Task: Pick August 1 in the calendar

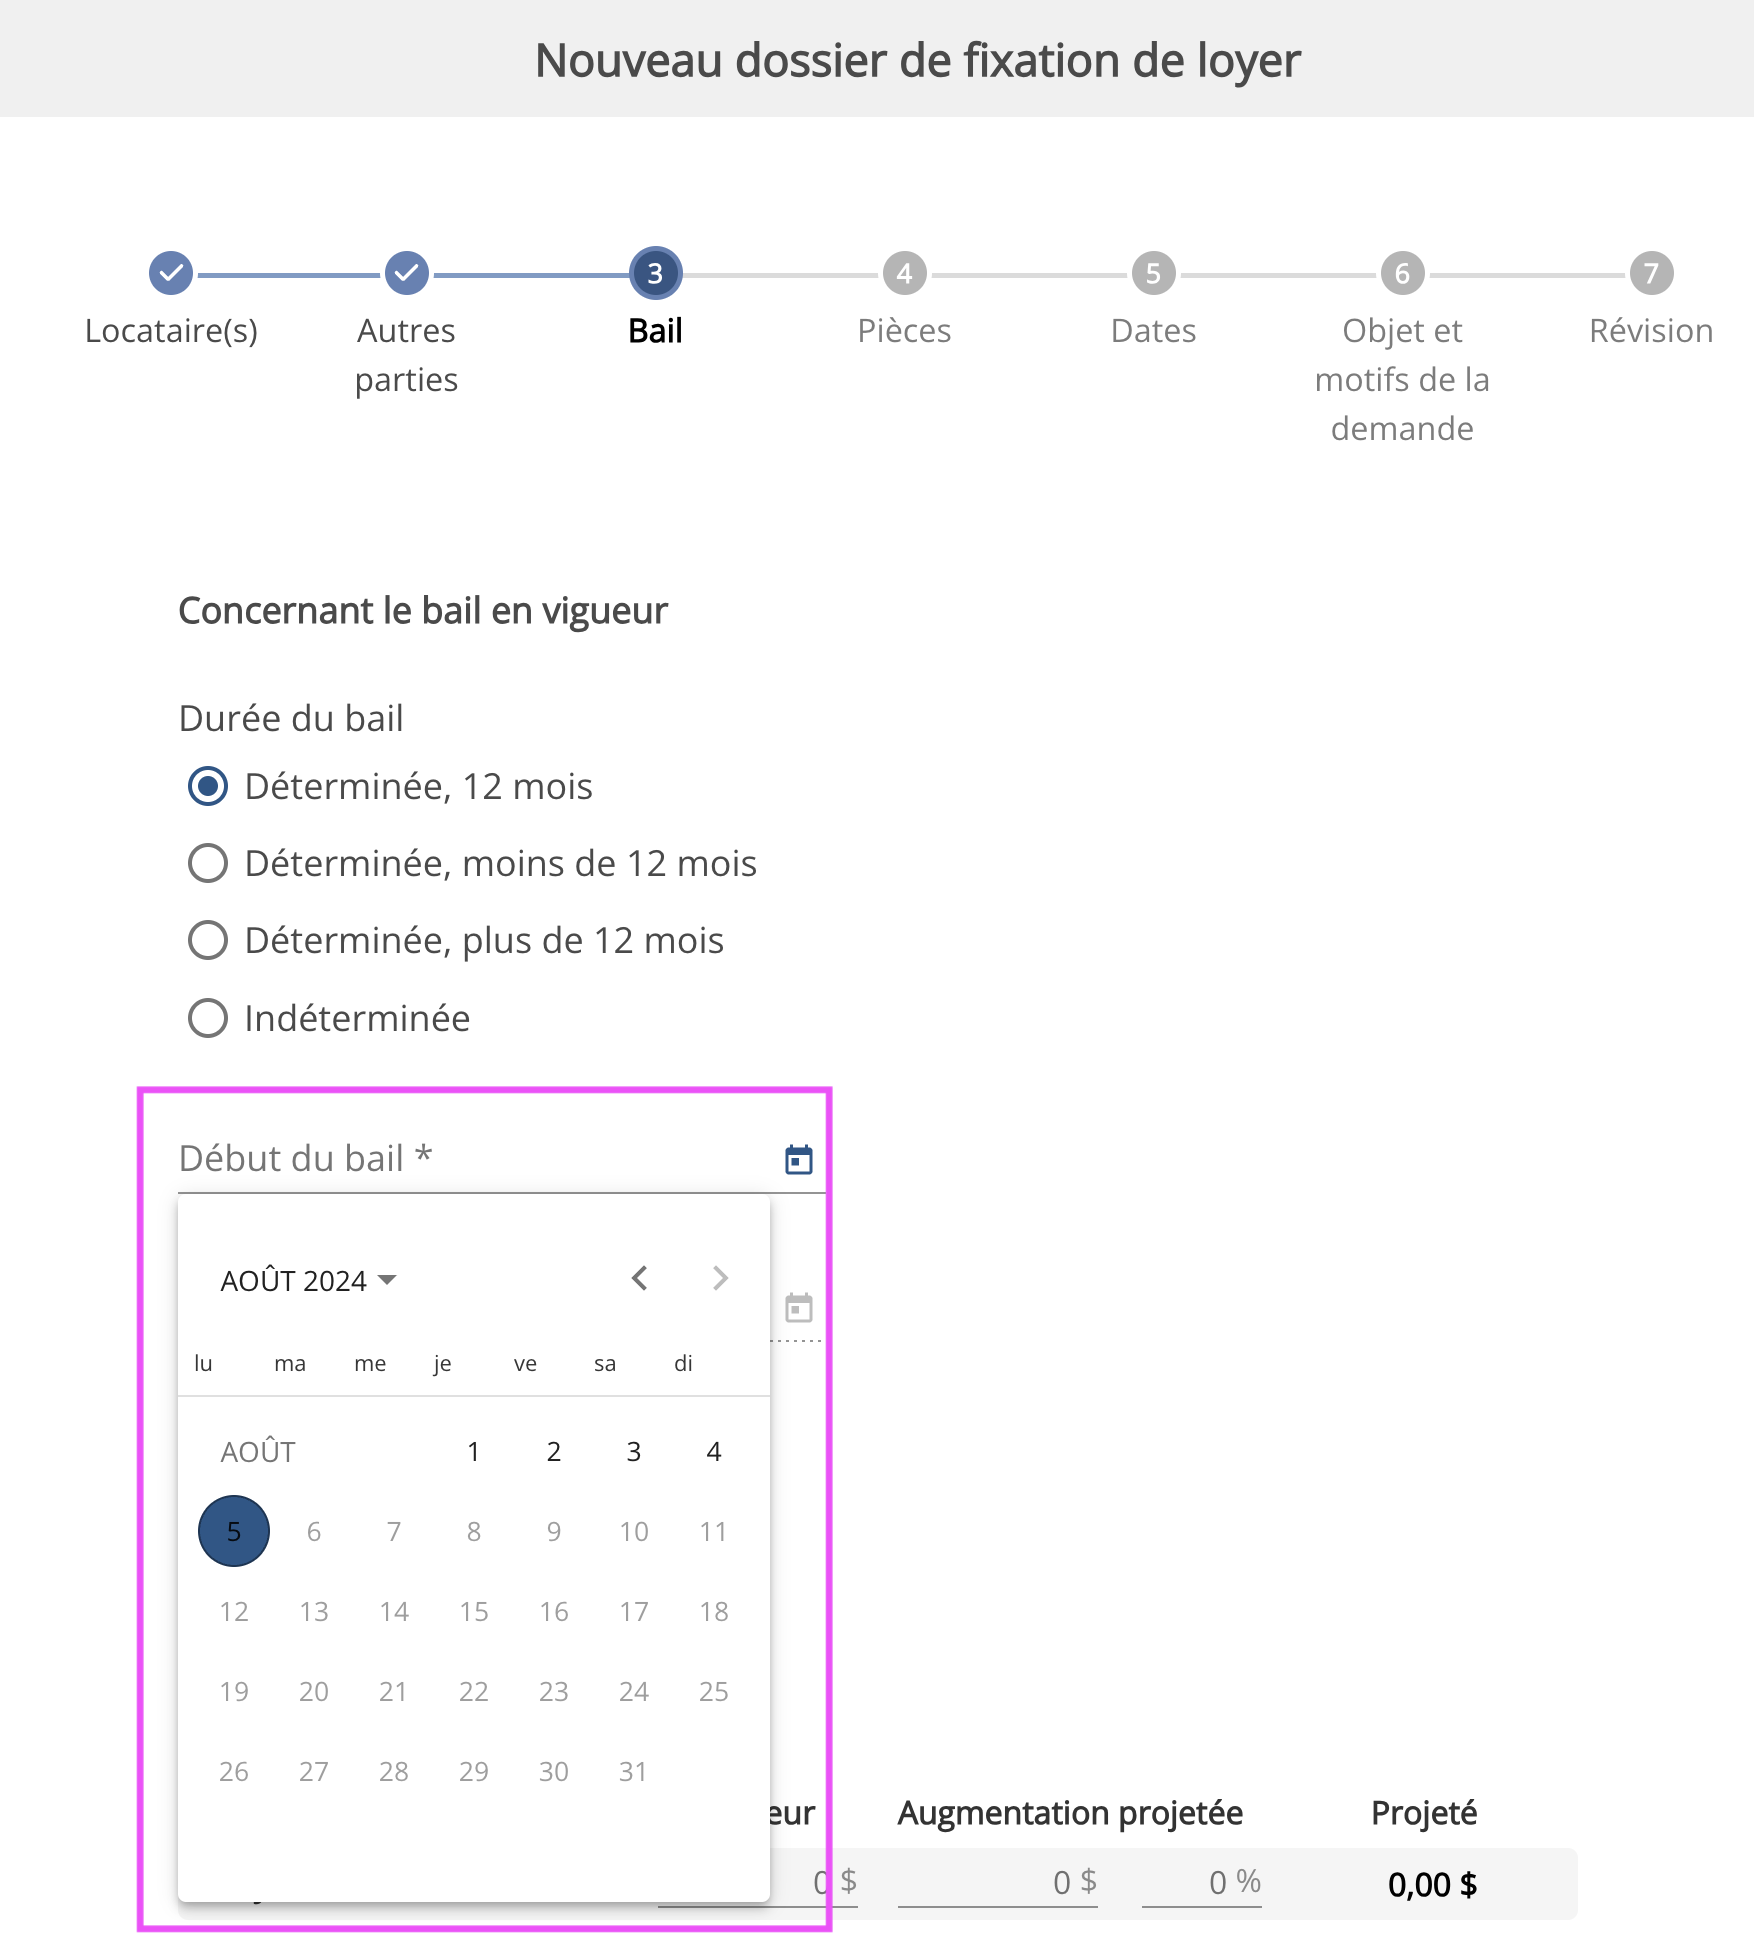Action: 473,1451
